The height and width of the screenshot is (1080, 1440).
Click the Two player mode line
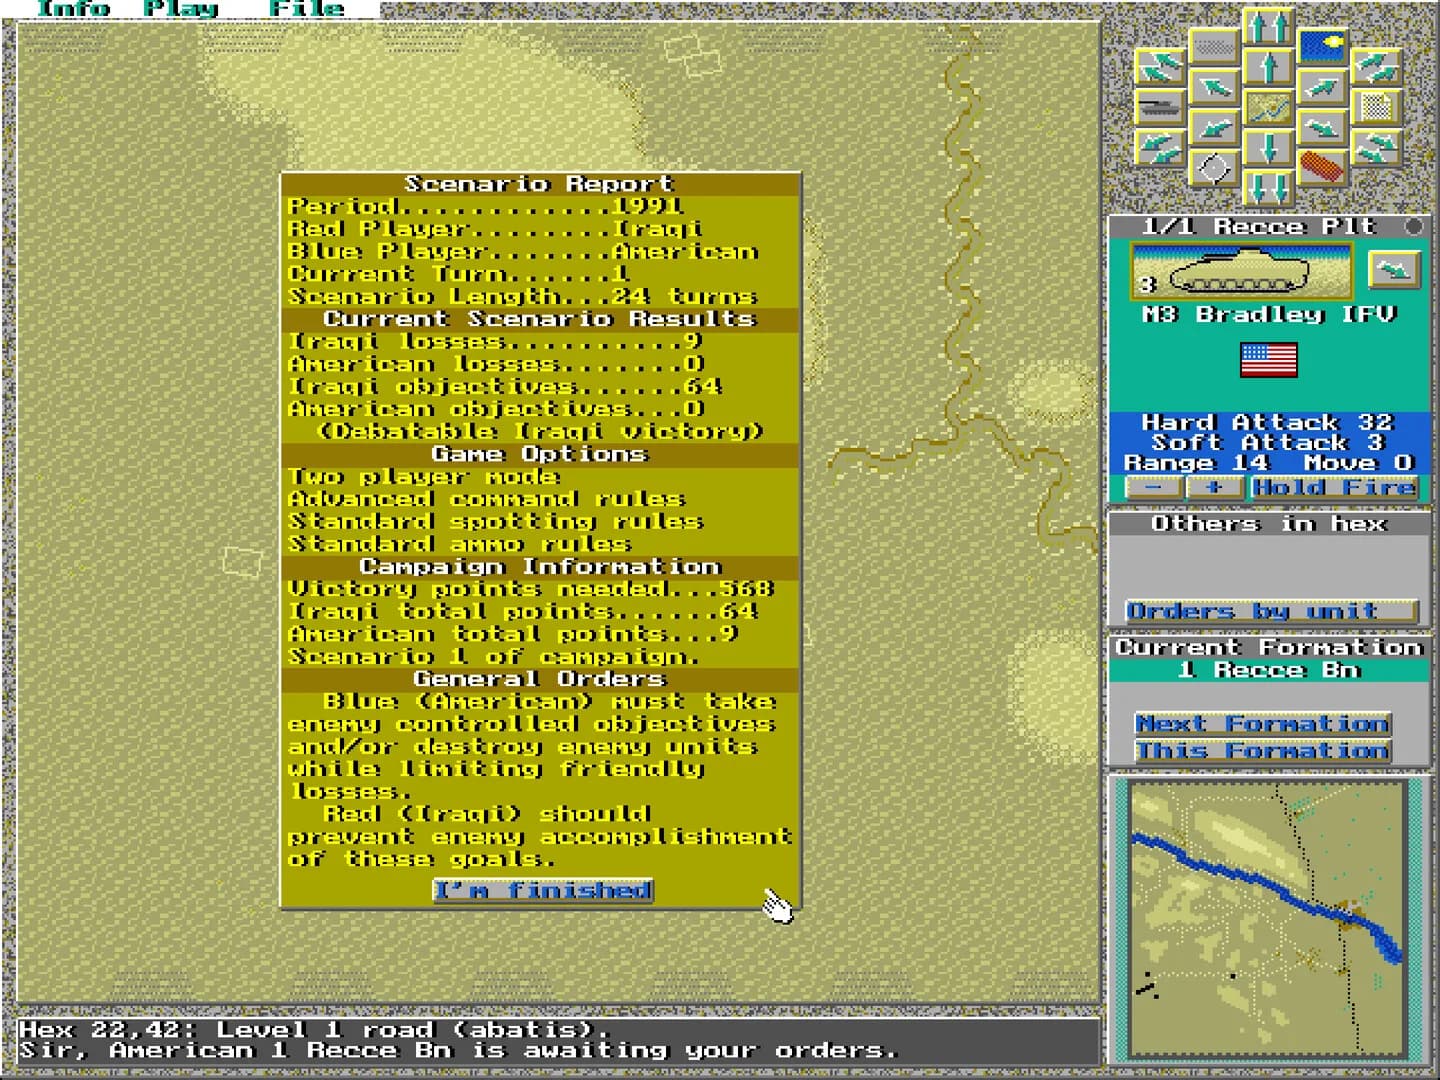(423, 477)
